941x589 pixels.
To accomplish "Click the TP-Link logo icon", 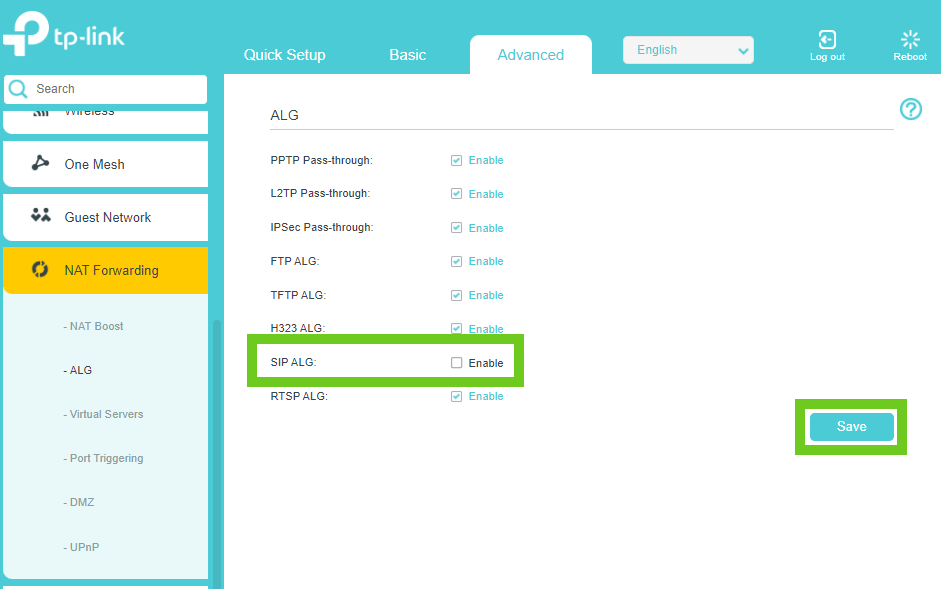I will 26,34.
